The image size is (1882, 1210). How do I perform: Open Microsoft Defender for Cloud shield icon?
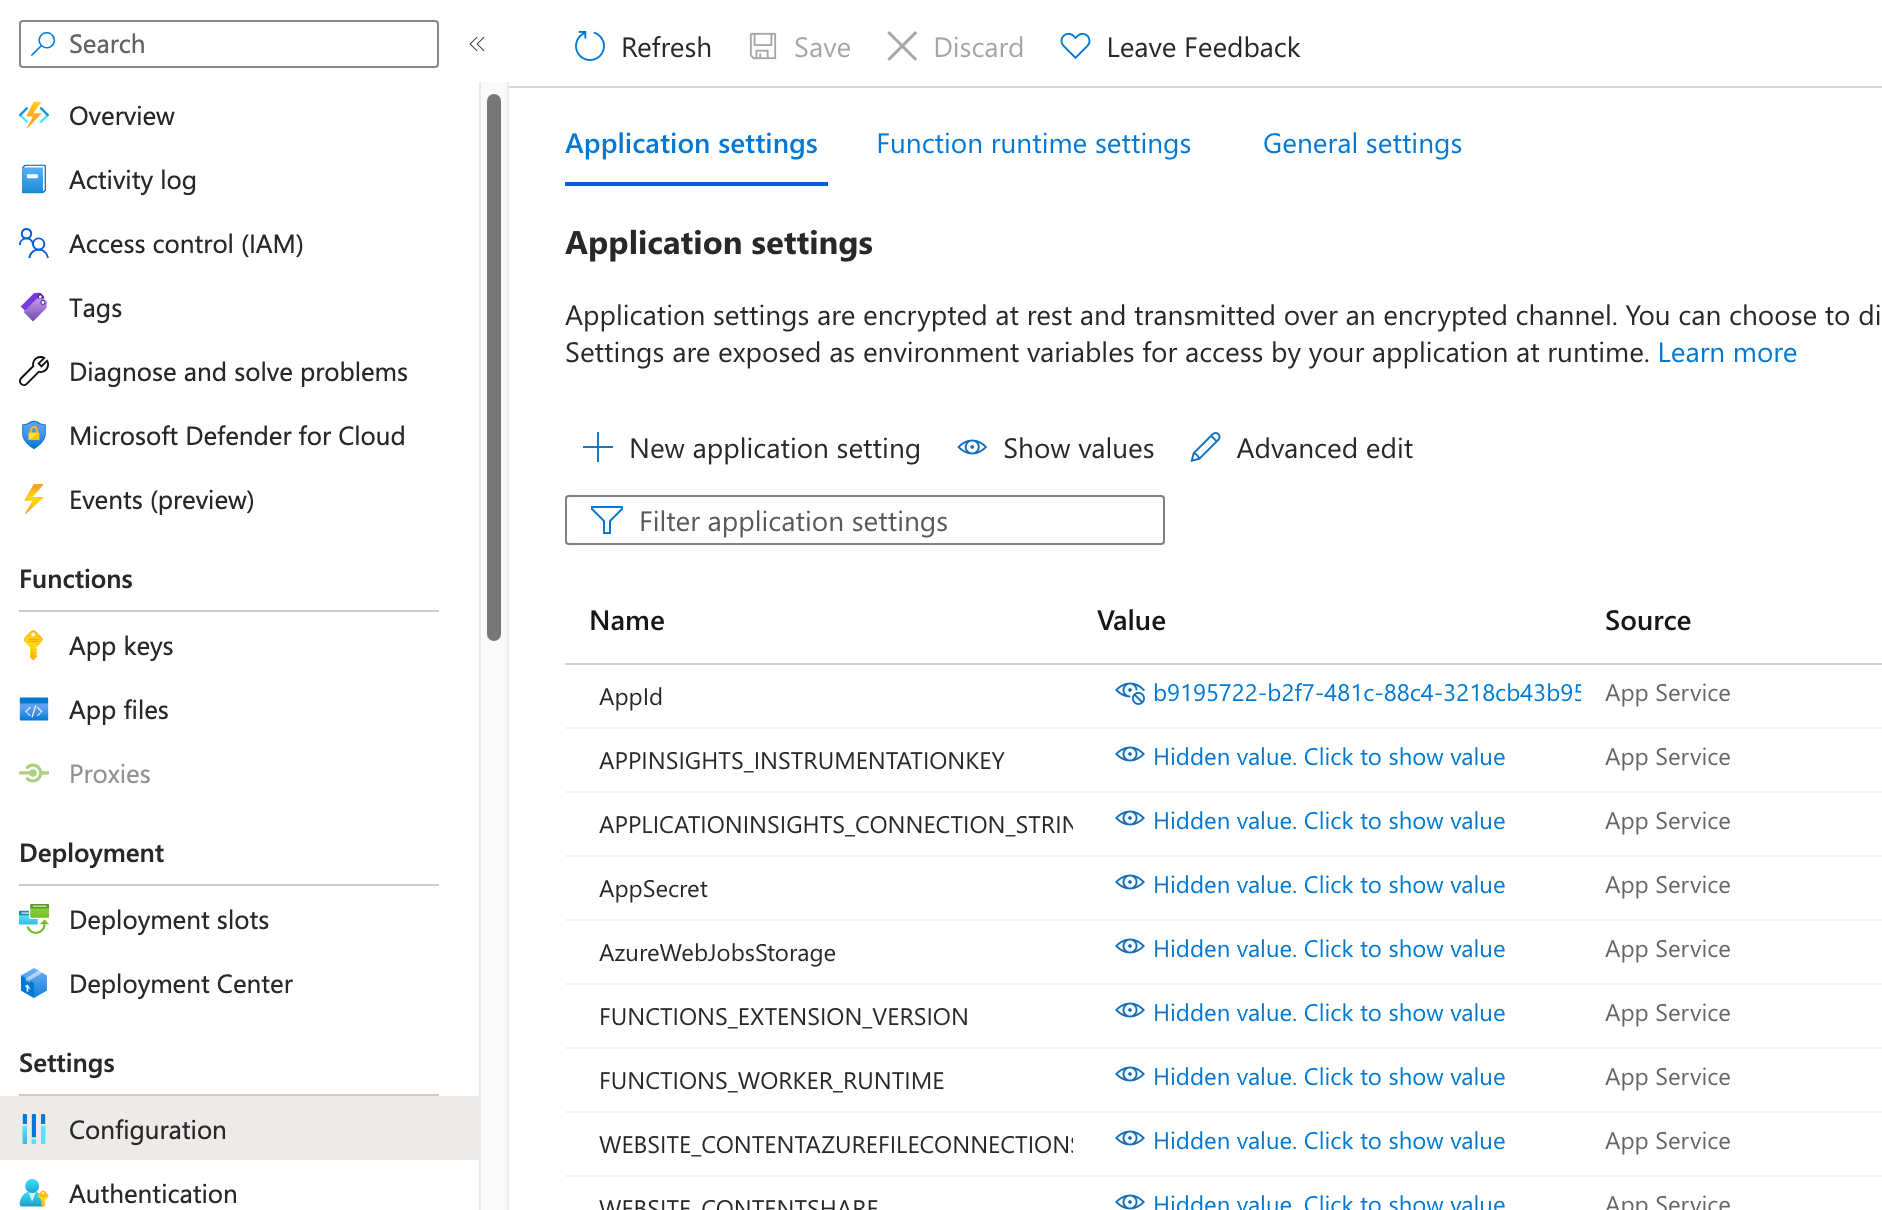pyautogui.click(x=34, y=436)
